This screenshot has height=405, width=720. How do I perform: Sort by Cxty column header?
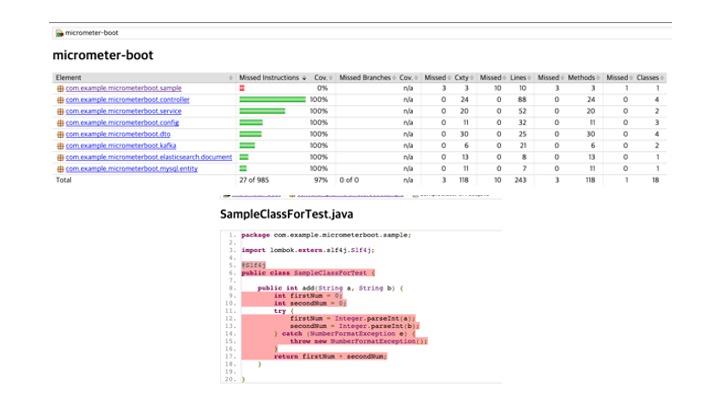click(463, 78)
